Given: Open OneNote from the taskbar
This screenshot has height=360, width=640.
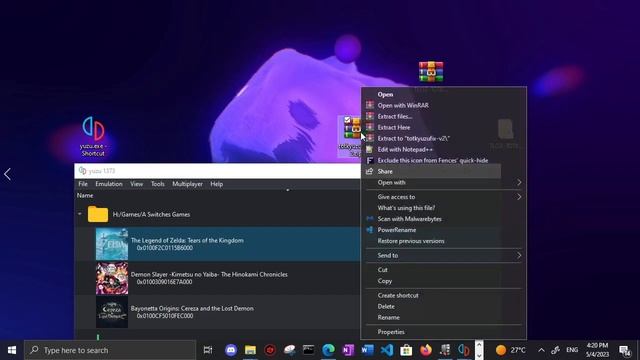Looking at the screenshot, I should pos(348,350).
